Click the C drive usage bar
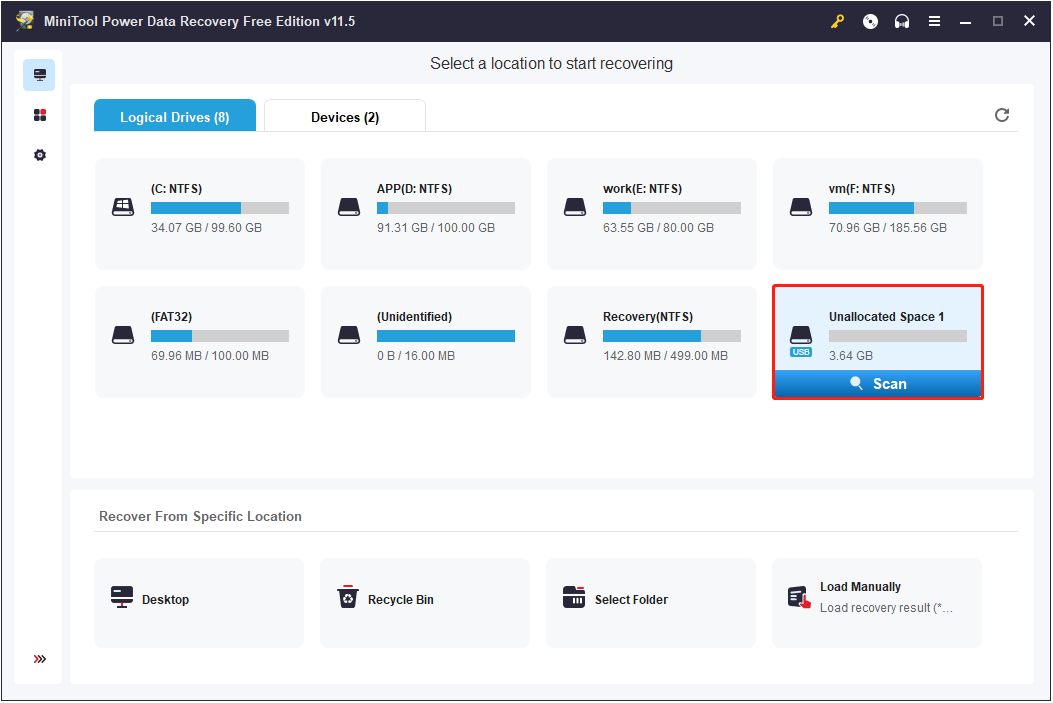This screenshot has width=1053, height=703. click(220, 208)
